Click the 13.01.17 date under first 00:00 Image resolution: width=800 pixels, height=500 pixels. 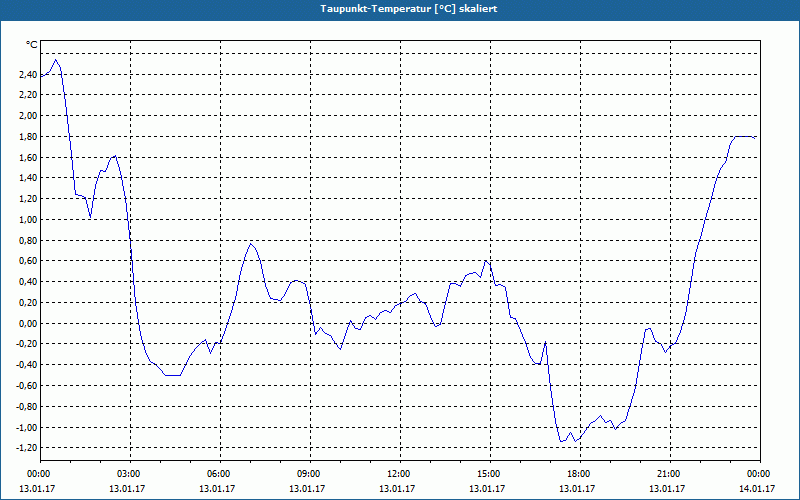coord(37,488)
